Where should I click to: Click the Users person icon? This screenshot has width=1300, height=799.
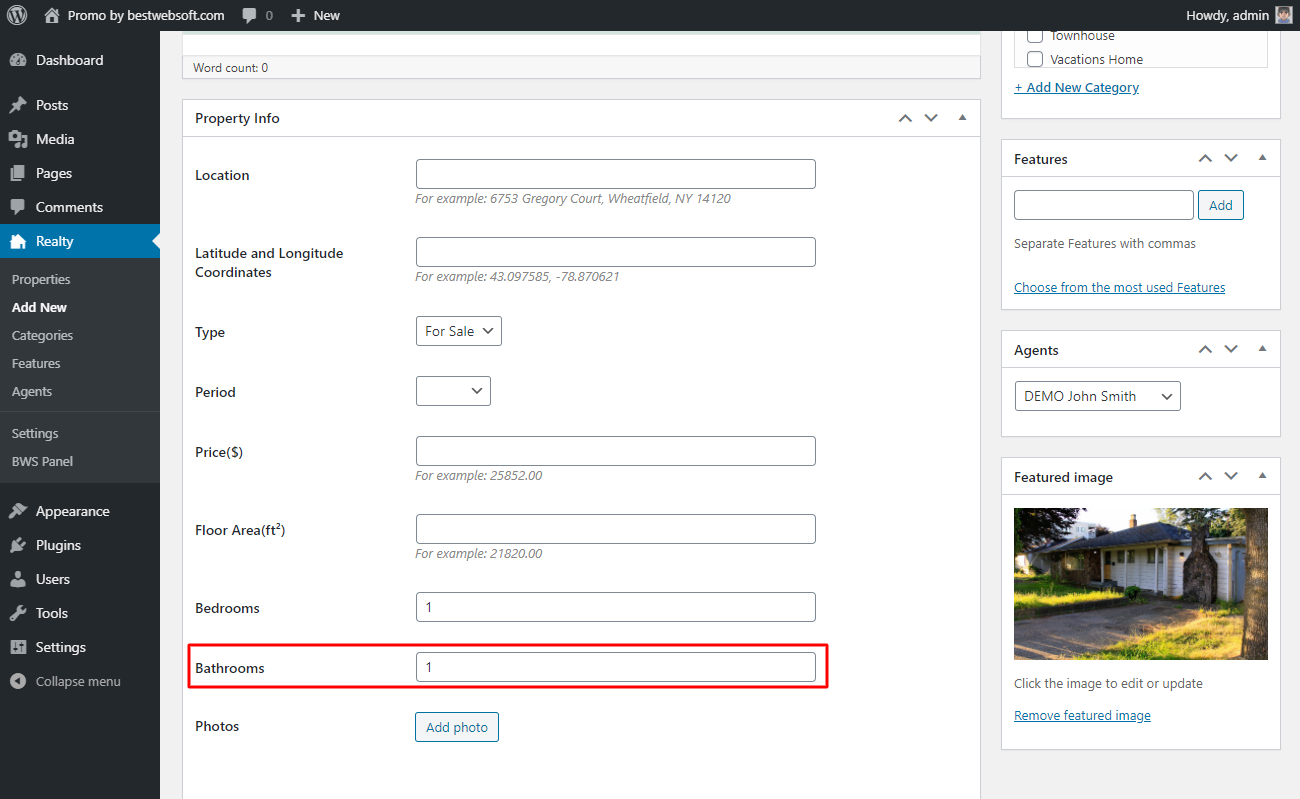pos(17,579)
